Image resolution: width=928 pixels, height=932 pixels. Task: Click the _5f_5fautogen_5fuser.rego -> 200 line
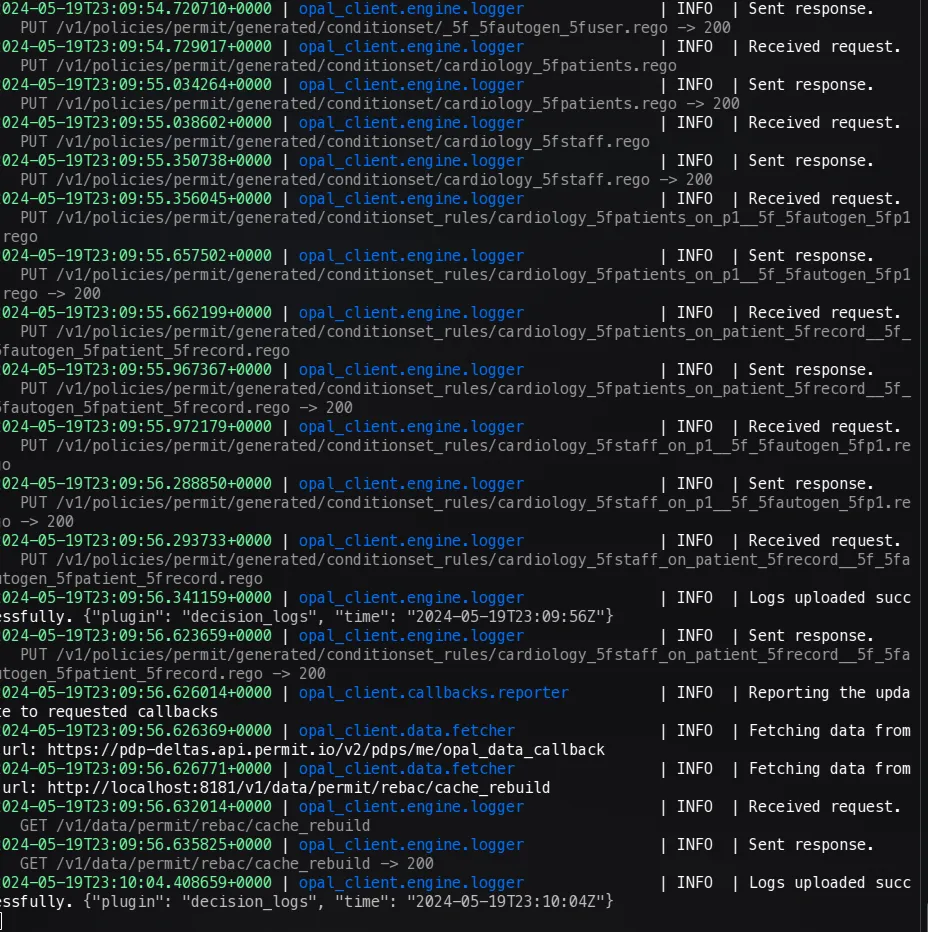(x=380, y=28)
